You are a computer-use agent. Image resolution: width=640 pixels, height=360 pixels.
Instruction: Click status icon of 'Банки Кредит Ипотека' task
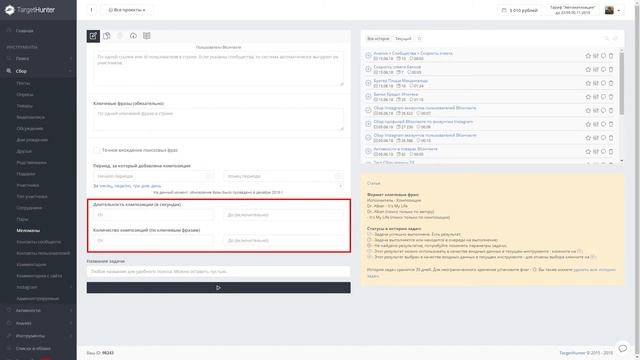[368, 97]
